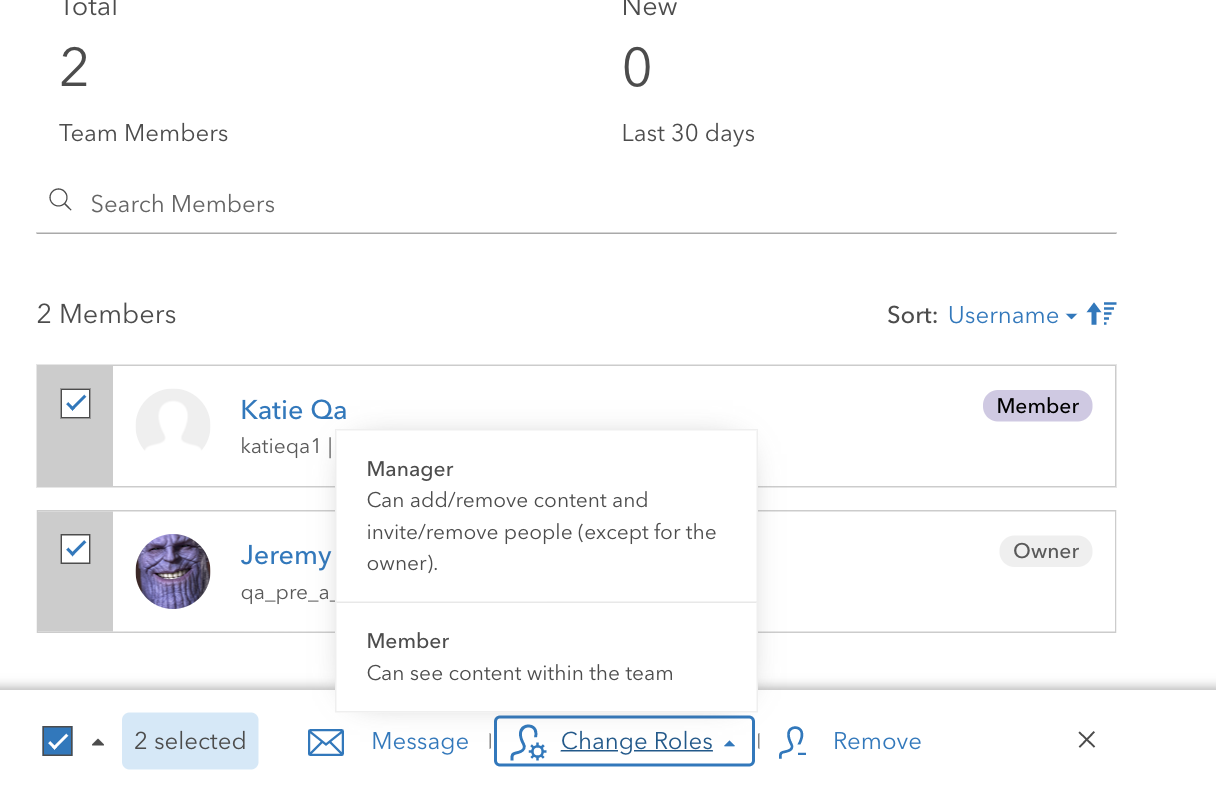Click the Remove action for selected members
This screenshot has width=1216, height=786.
tap(876, 741)
